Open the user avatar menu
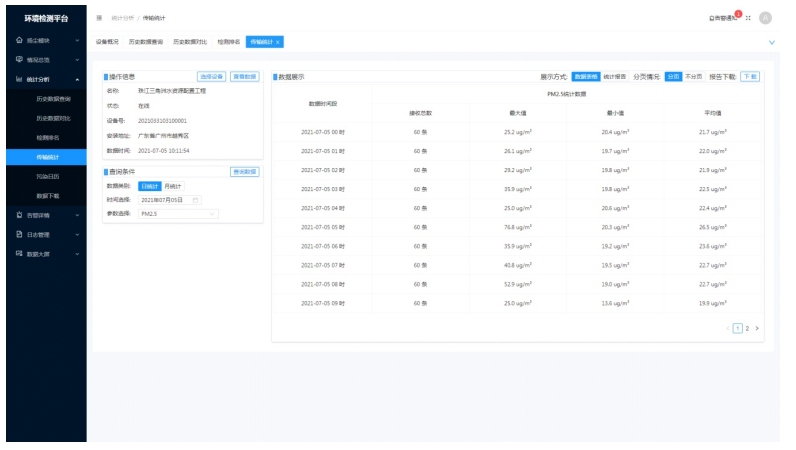 tap(766, 18)
